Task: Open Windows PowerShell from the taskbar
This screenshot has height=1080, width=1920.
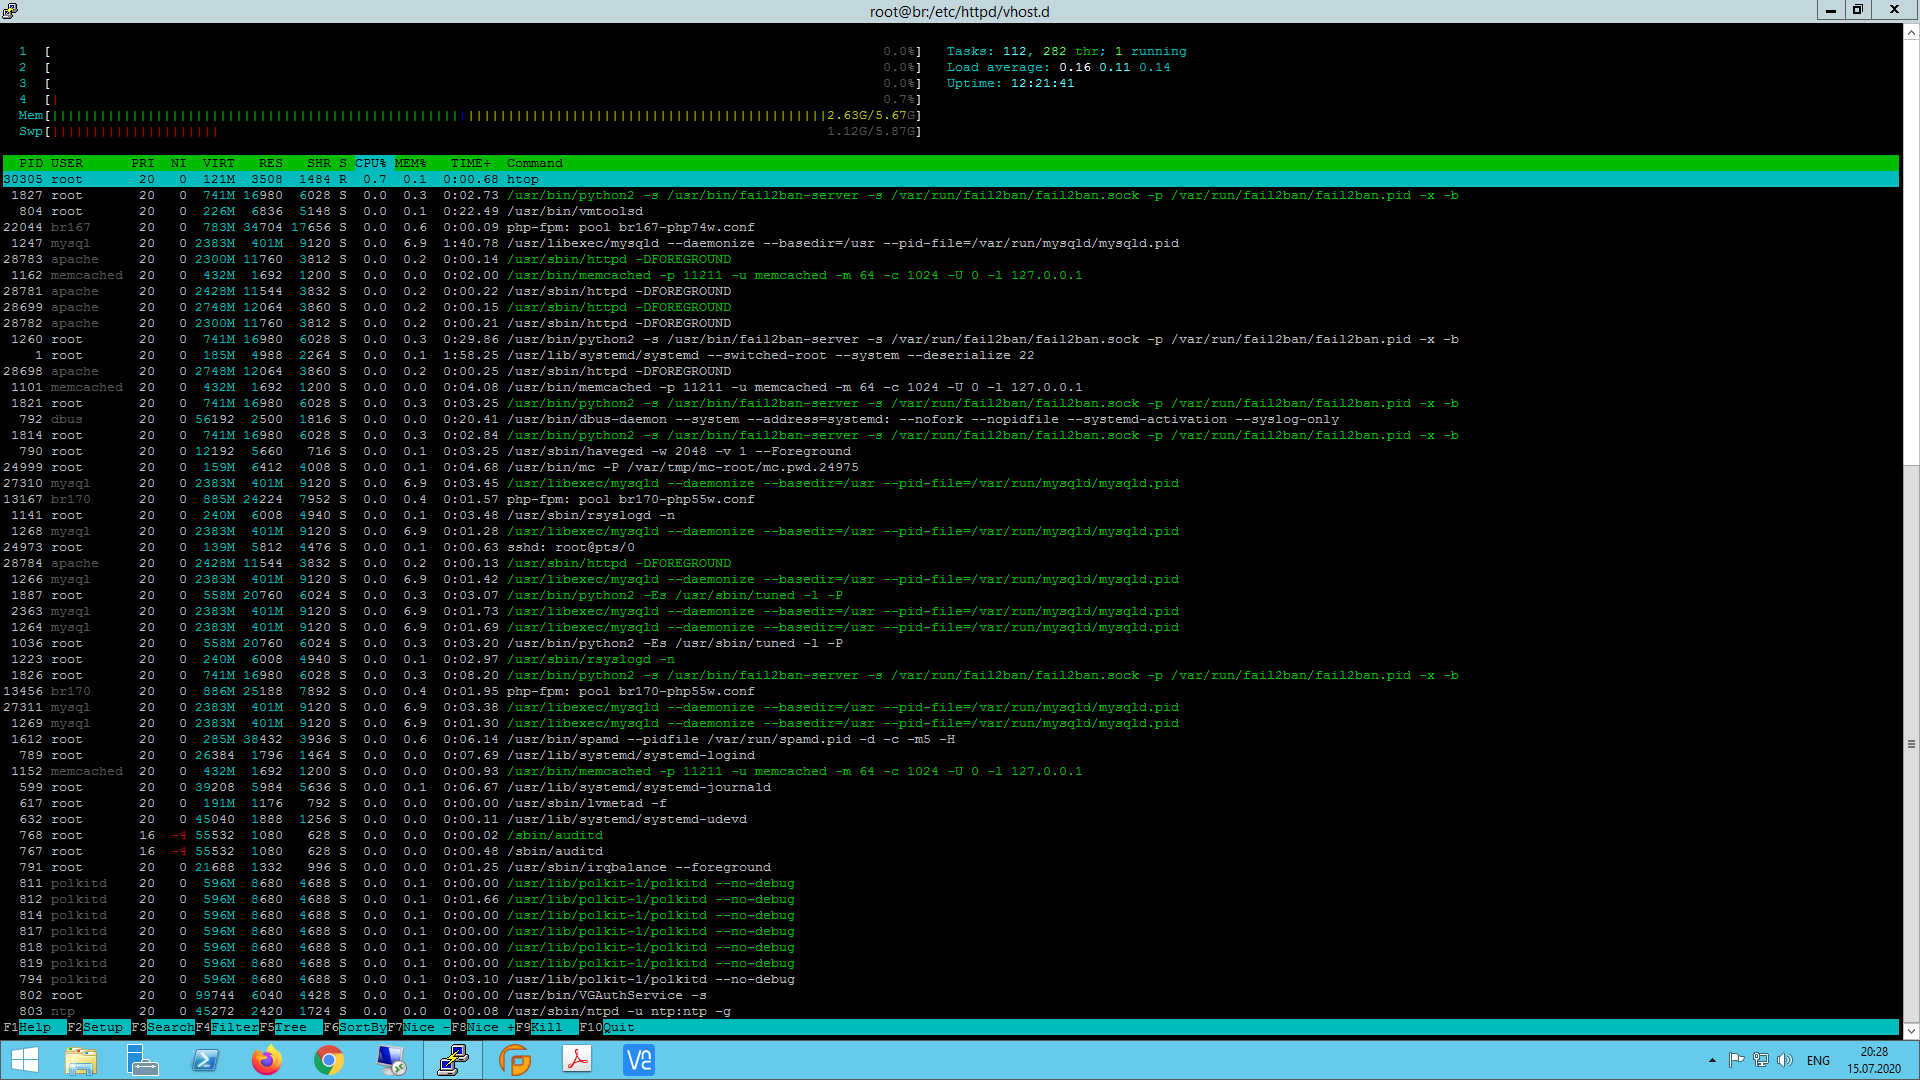Action: tap(205, 1060)
